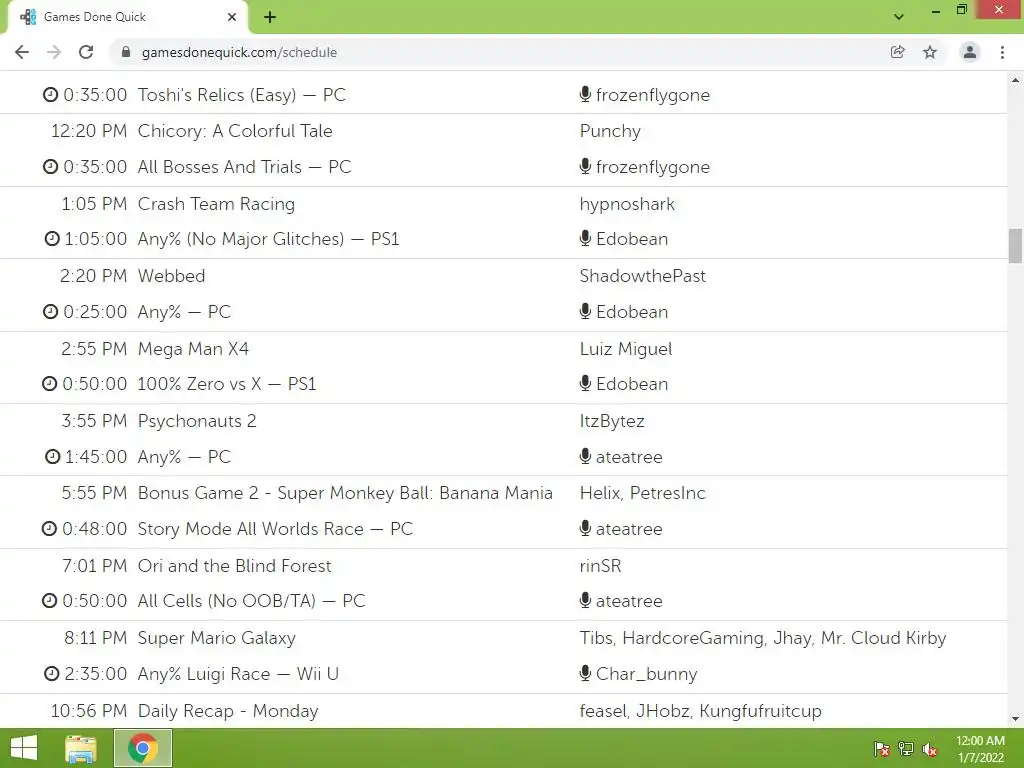Viewport: 1024px width, 768px height.
Task: Click clock icon next to All Bosses And Trials
Action: tap(50, 167)
